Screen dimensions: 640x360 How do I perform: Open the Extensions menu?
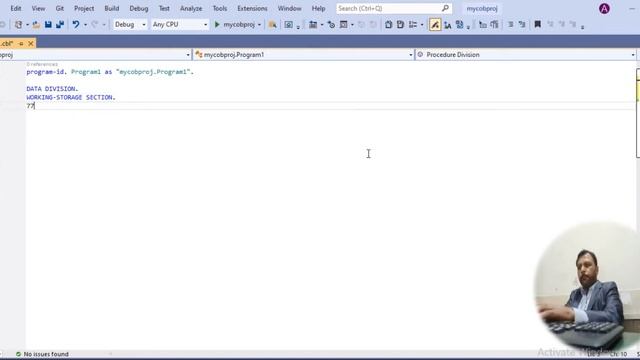pos(252,9)
